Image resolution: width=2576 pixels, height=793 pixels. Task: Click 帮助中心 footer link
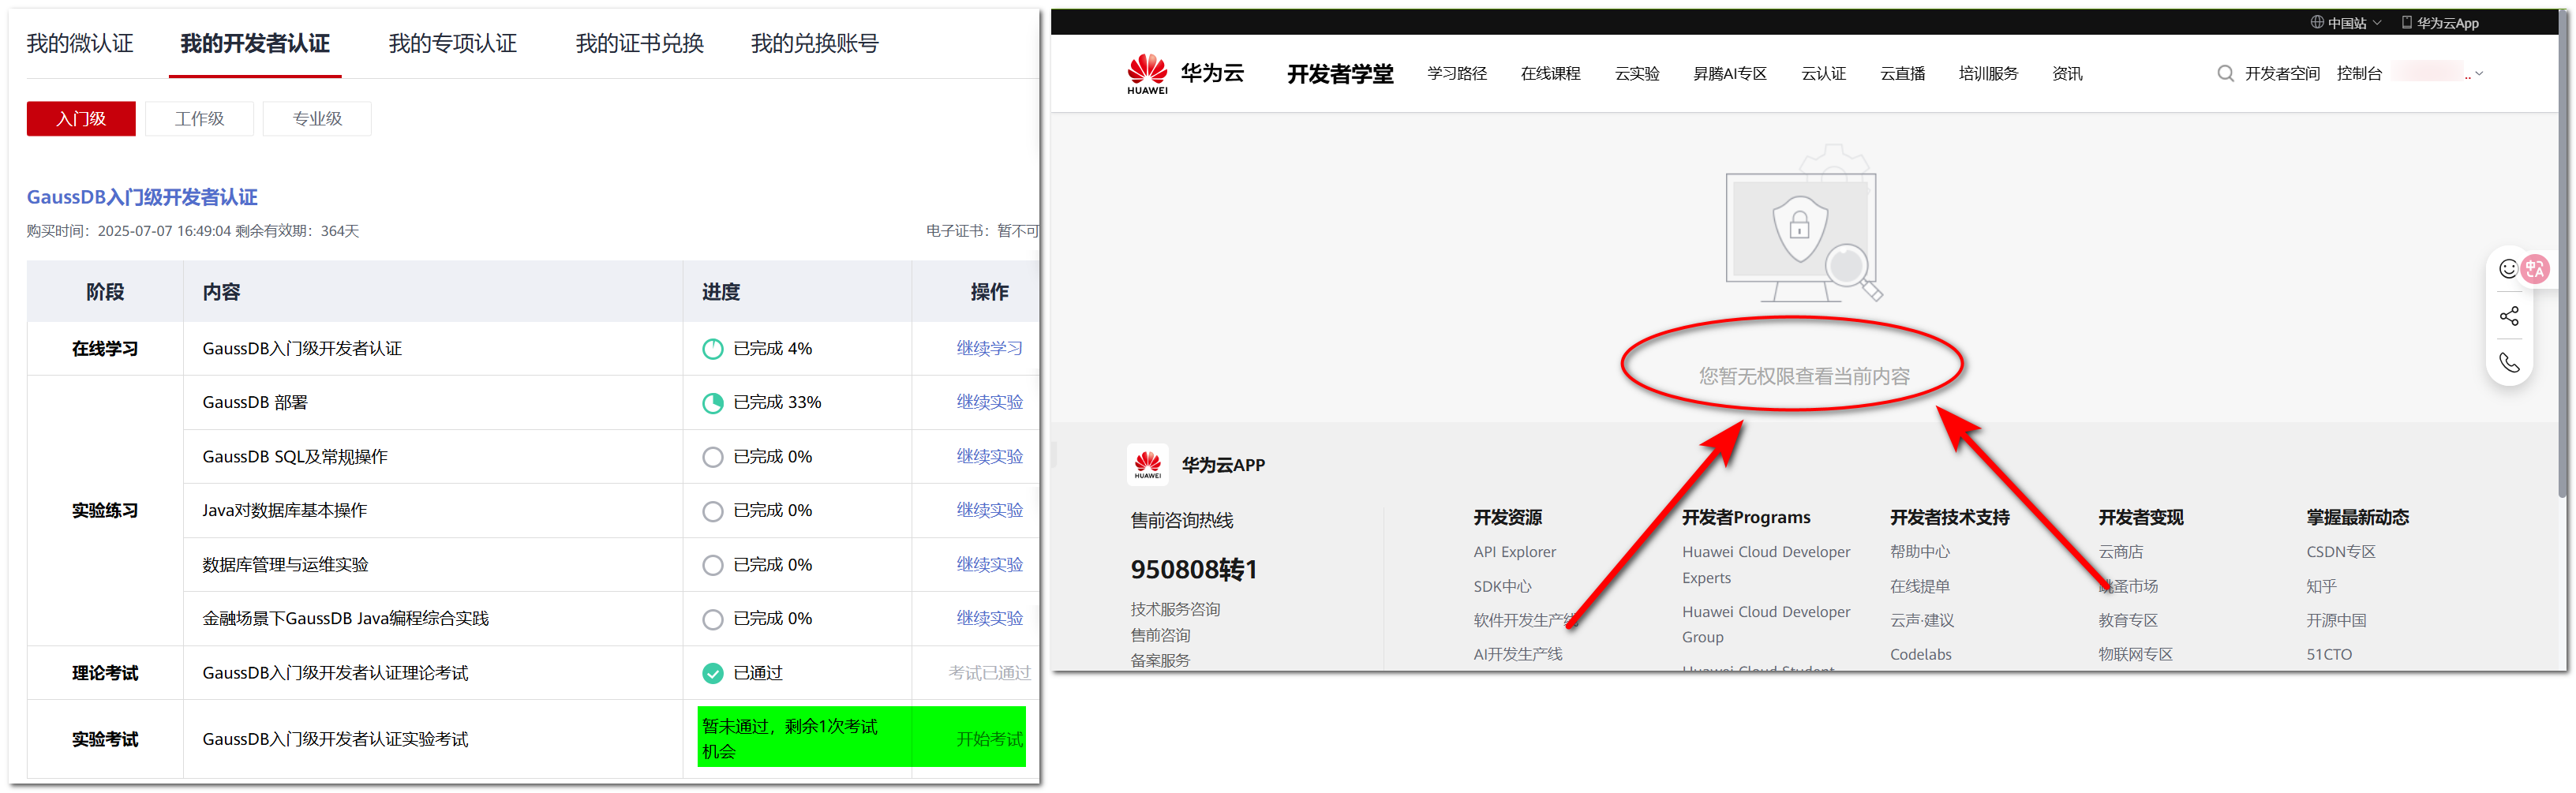pos(1919,552)
